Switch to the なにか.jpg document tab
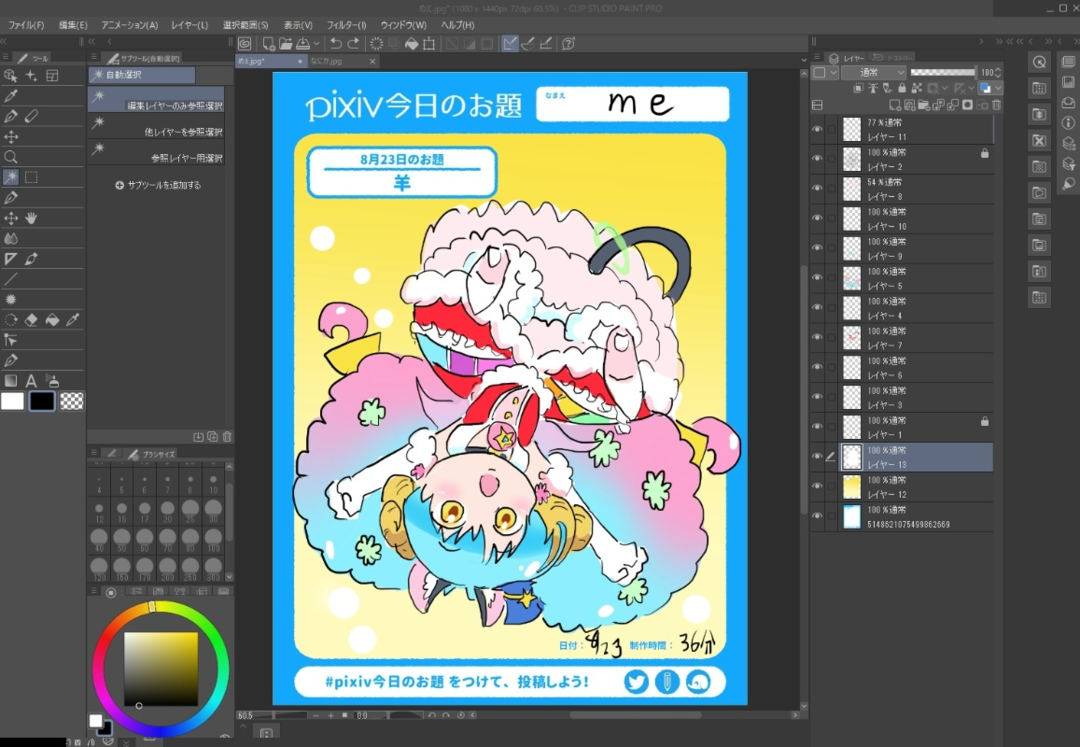The height and width of the screenshot is (747, 1080). (x=327, y=61)
